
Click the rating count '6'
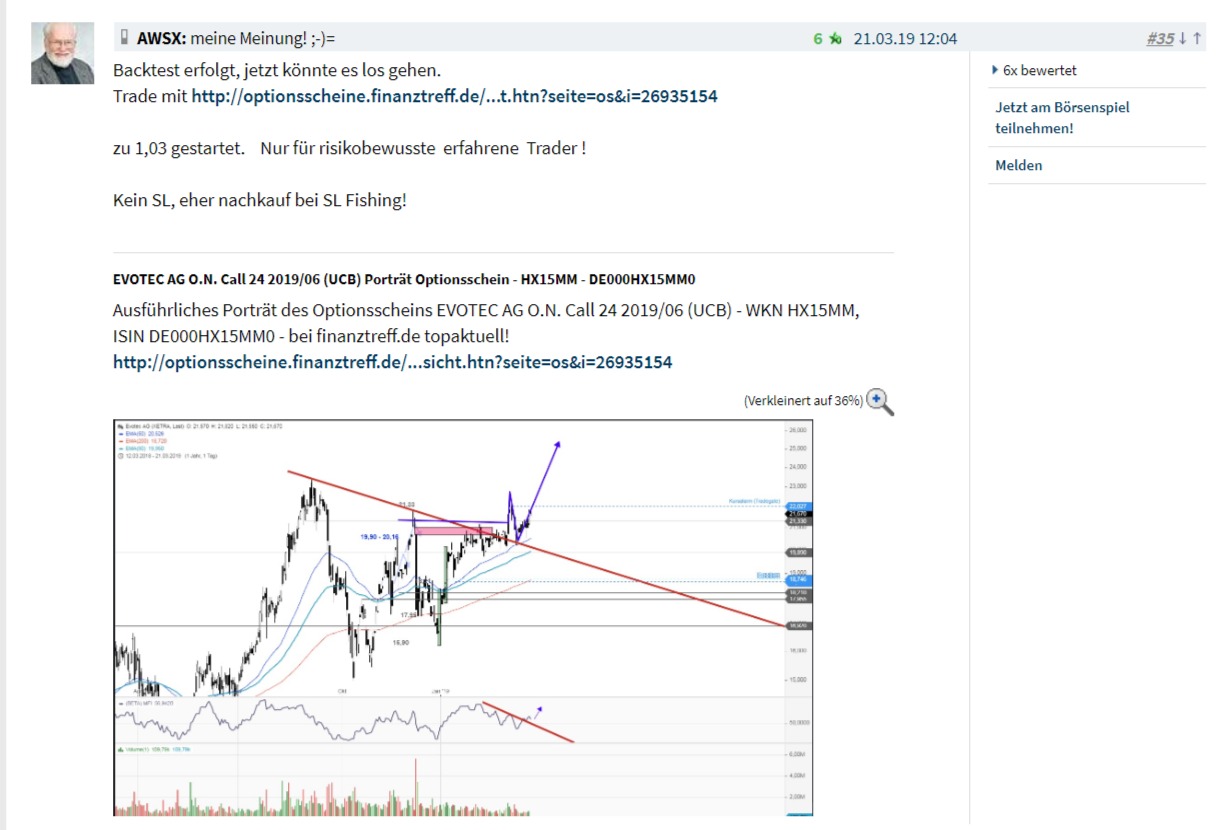tap(817, 39)
